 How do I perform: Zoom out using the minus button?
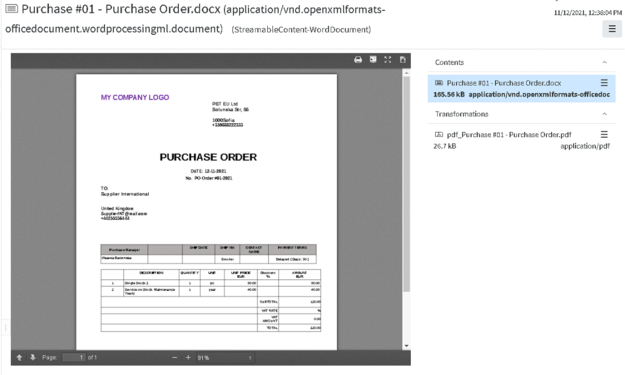[174, 357]
